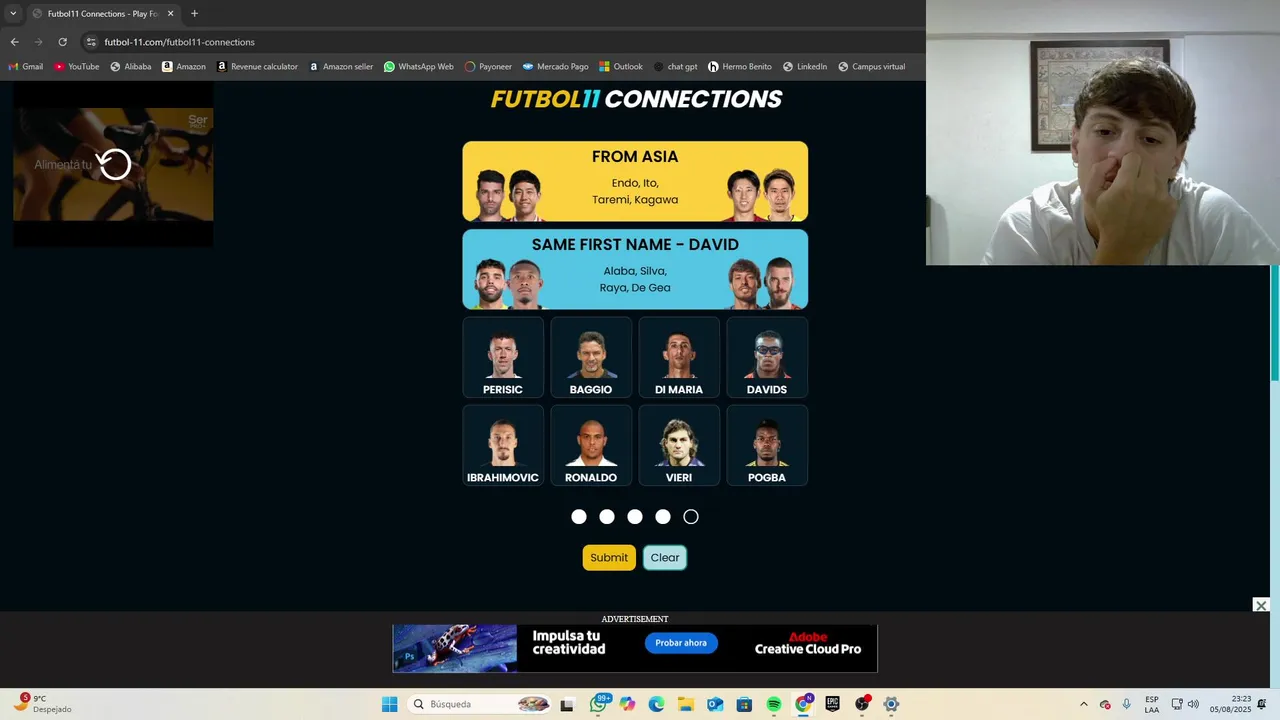Open site information icon in address bar

tap(91, 42)
